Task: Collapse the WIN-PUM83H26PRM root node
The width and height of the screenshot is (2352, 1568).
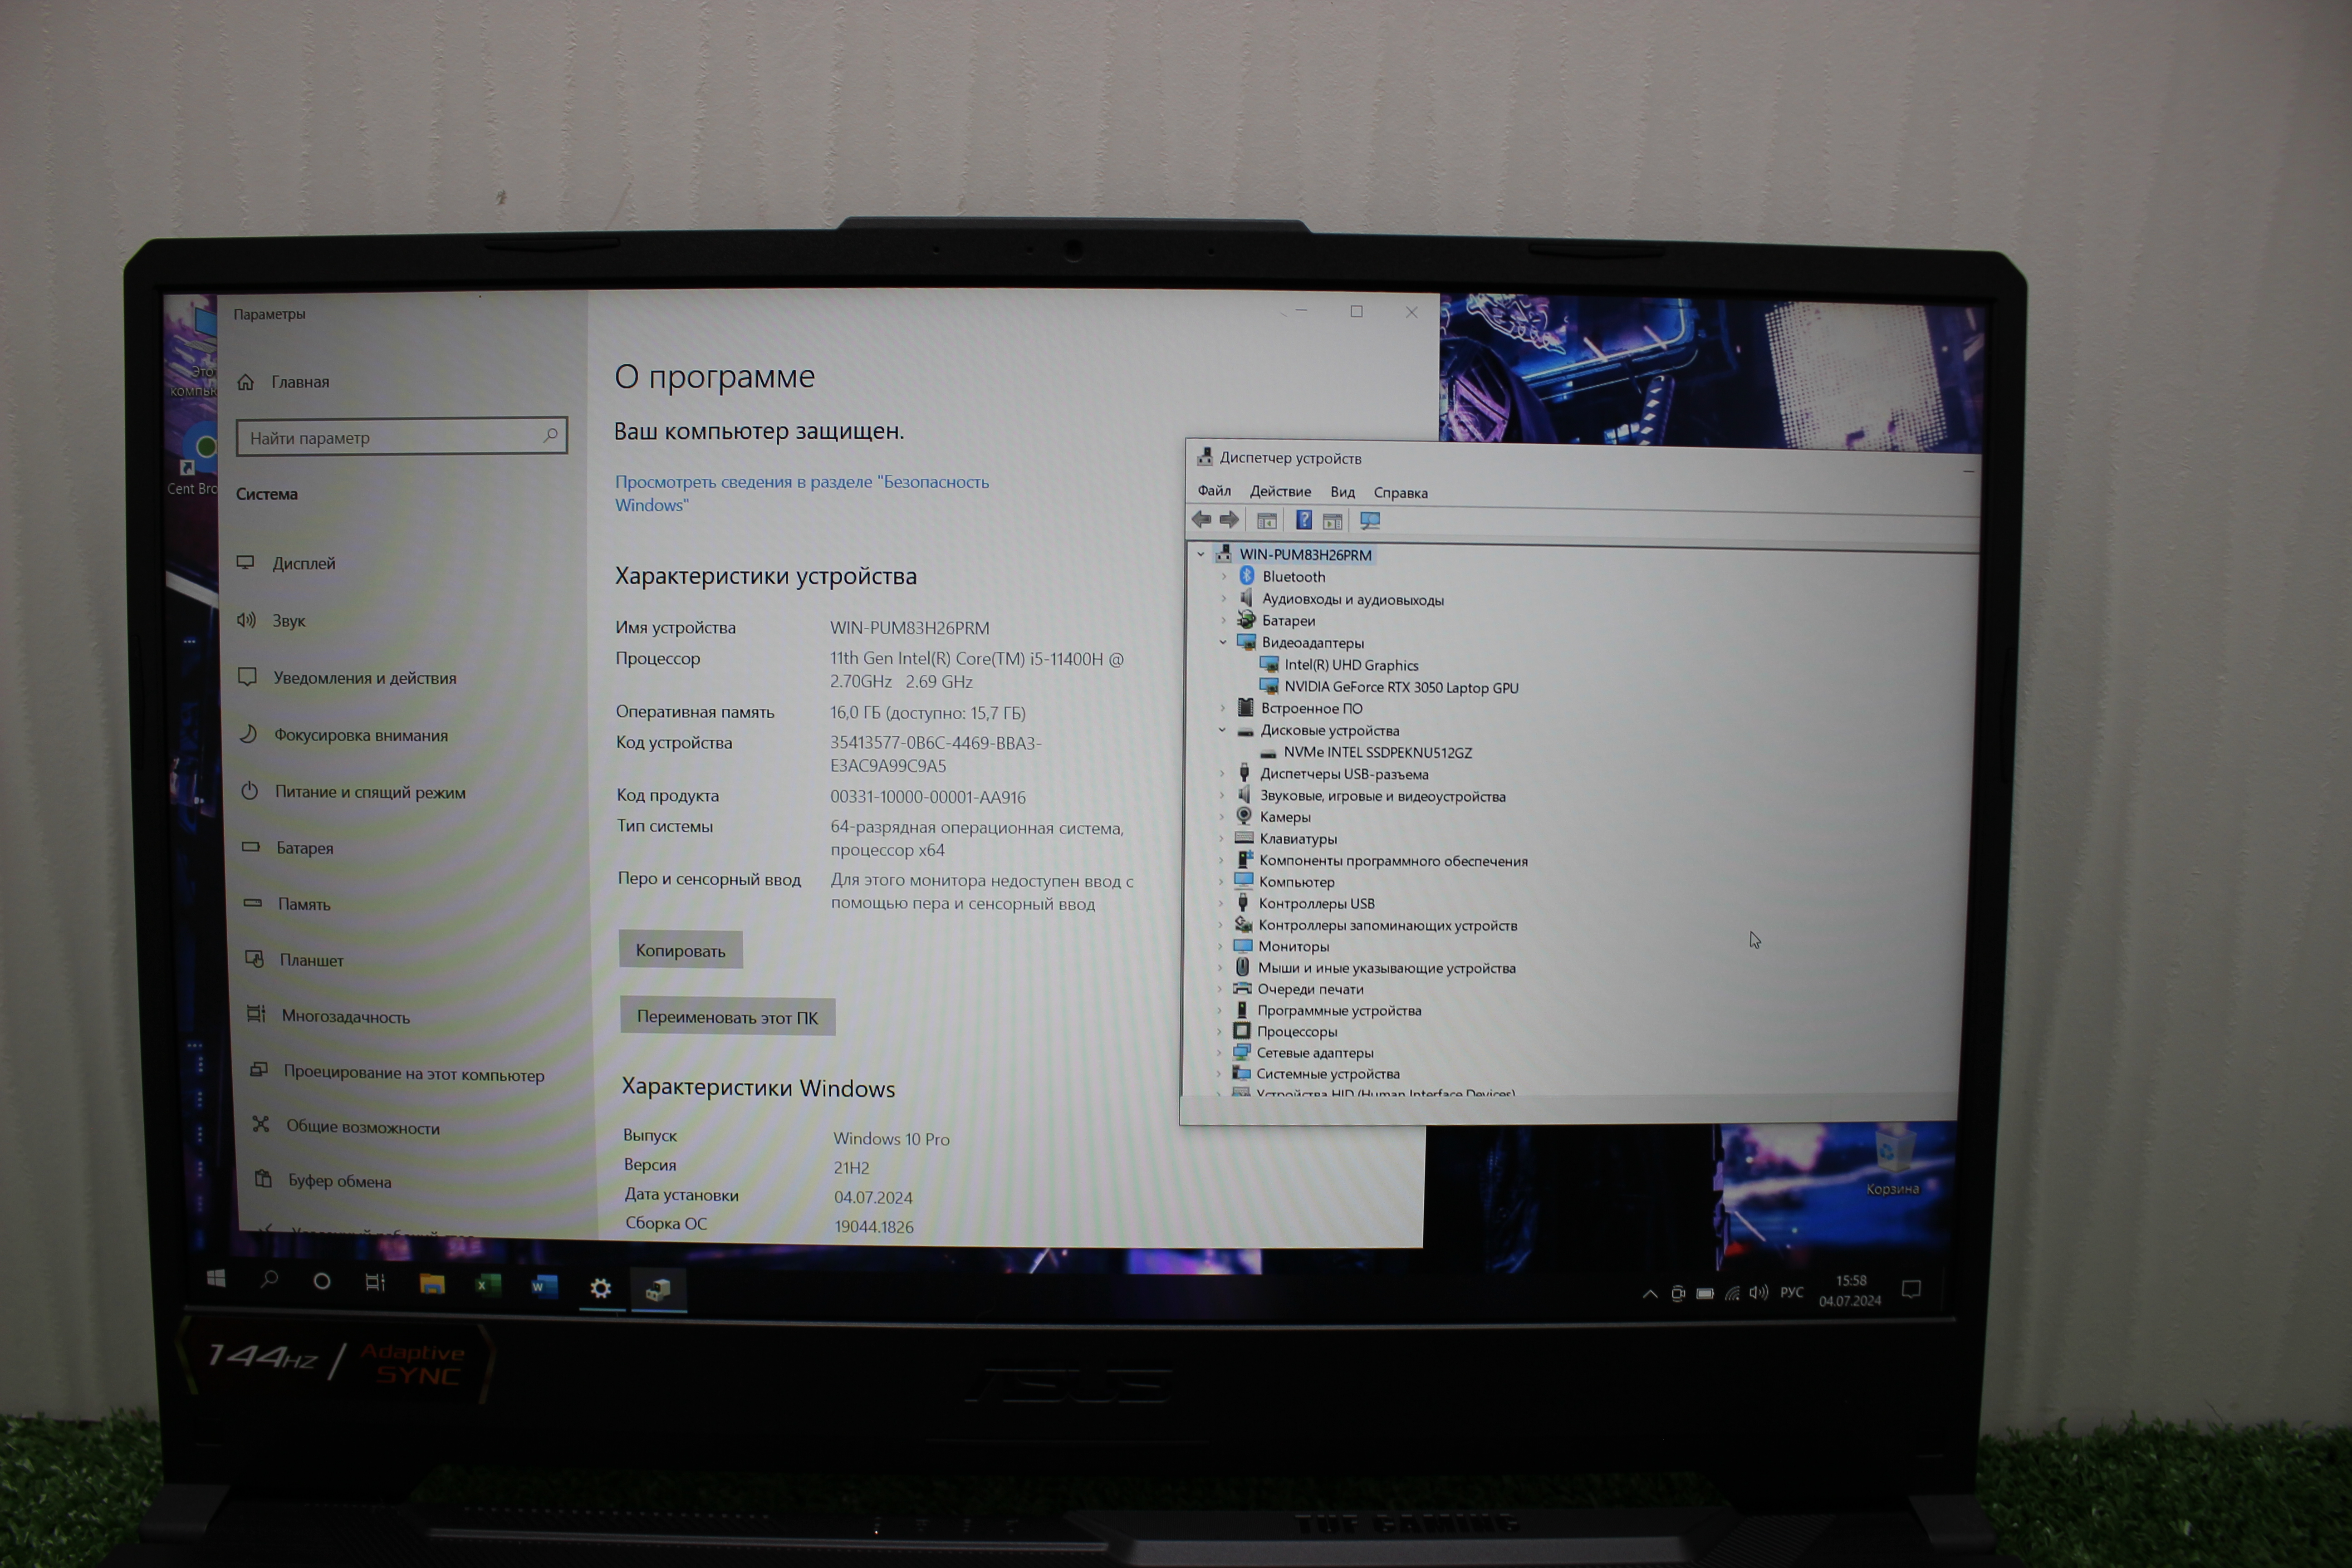Action: 1201,554
